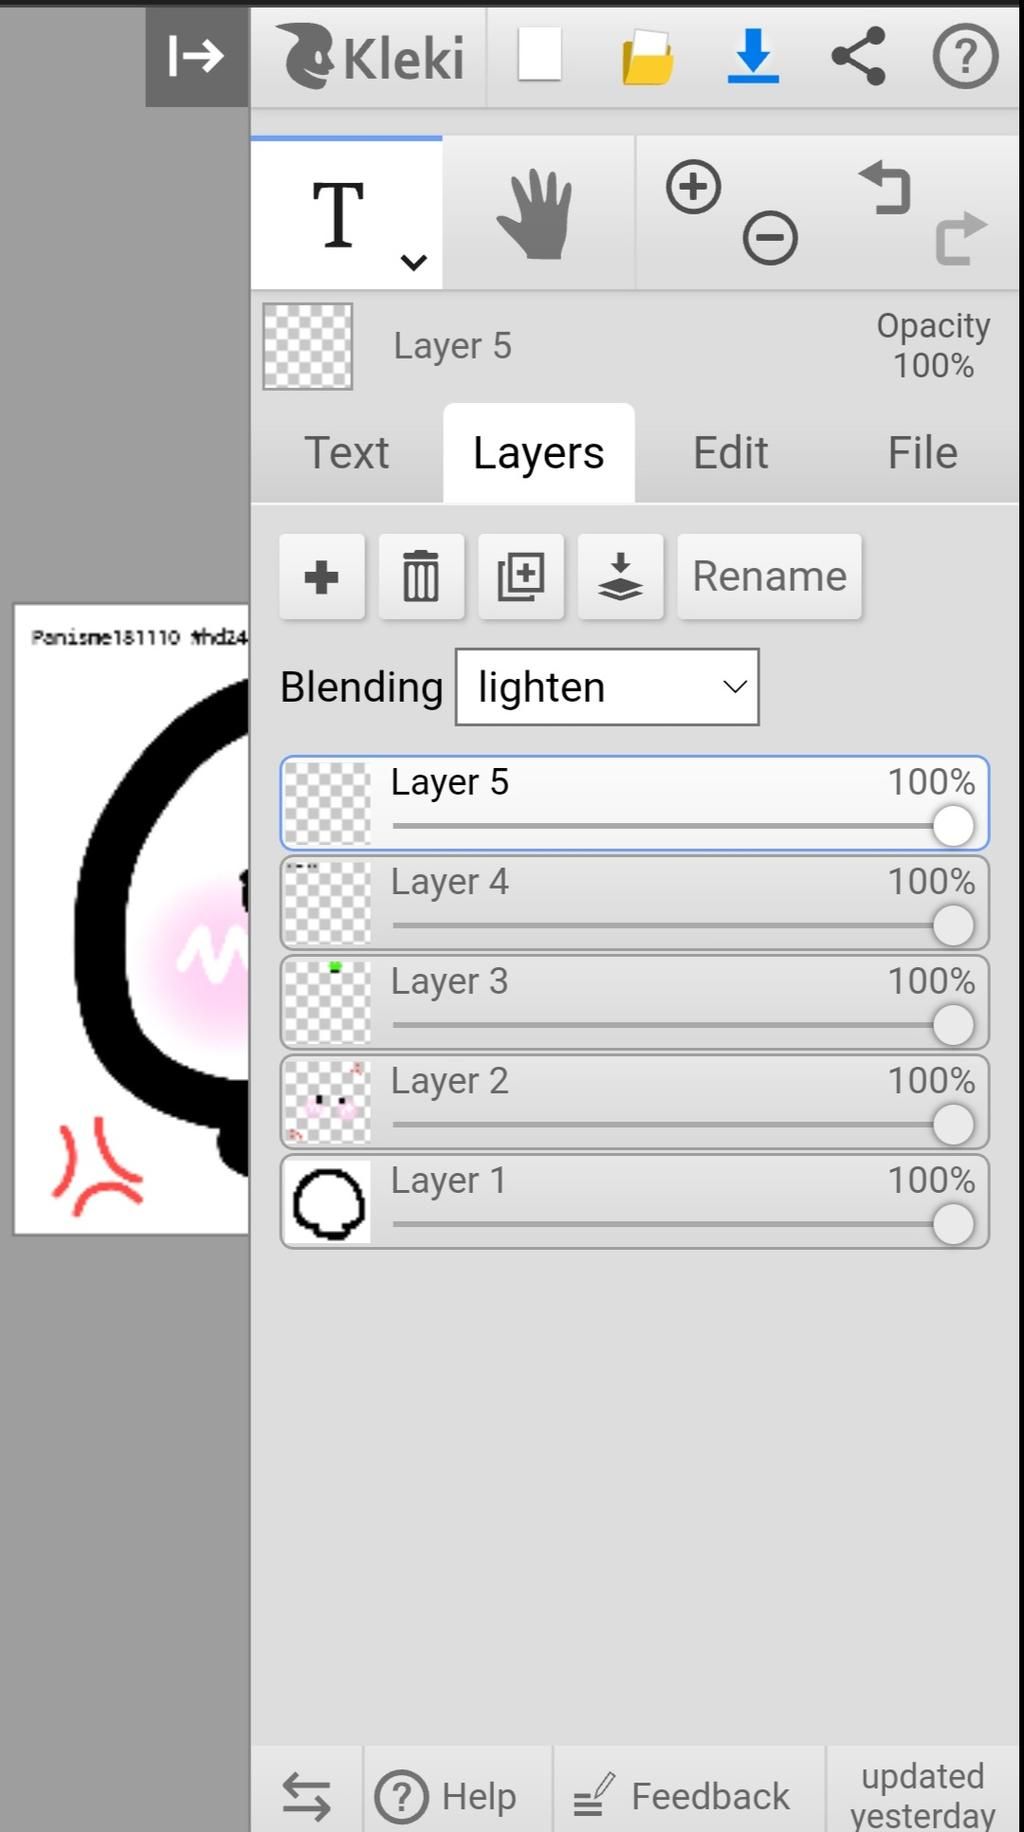This screenshot has height=1832, width=1024.
Task: Switch to the Edit tab
Action: pos(731,453)
